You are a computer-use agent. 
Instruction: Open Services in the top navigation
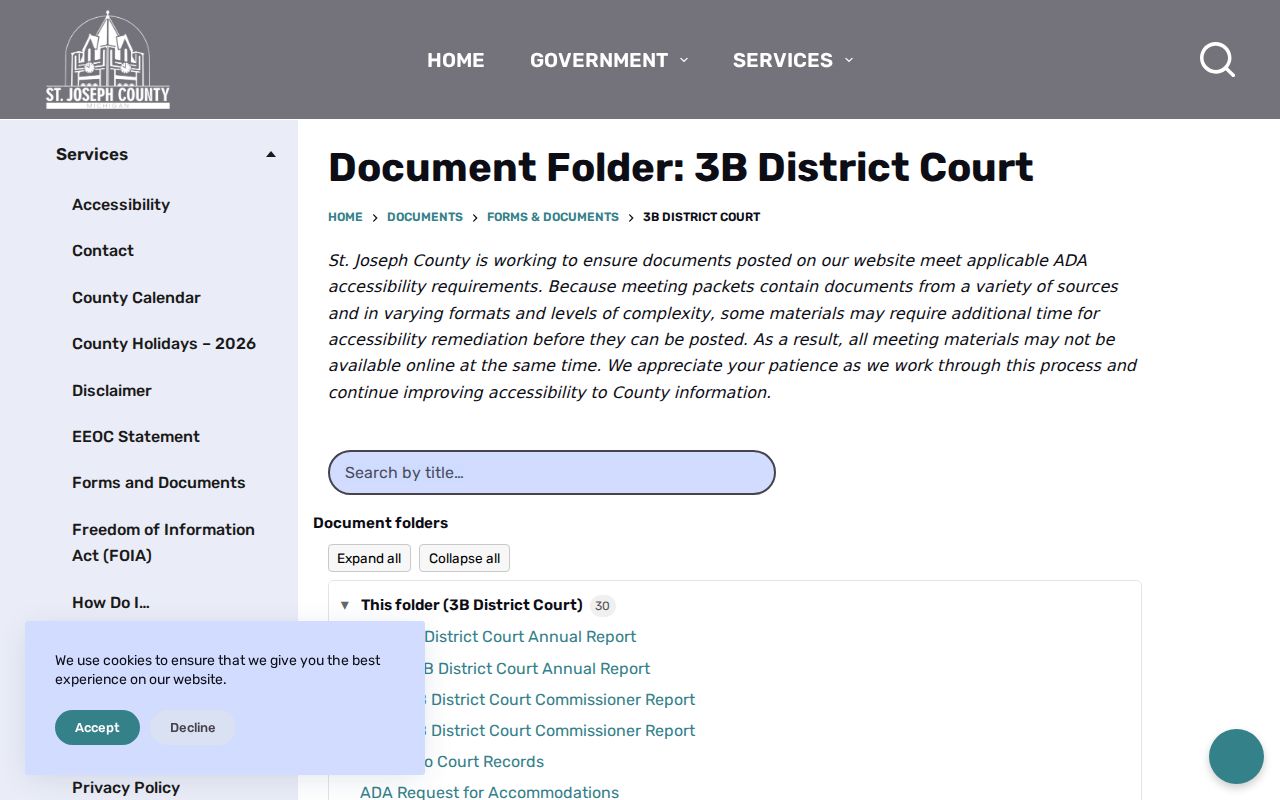click(x=783, y=60)
